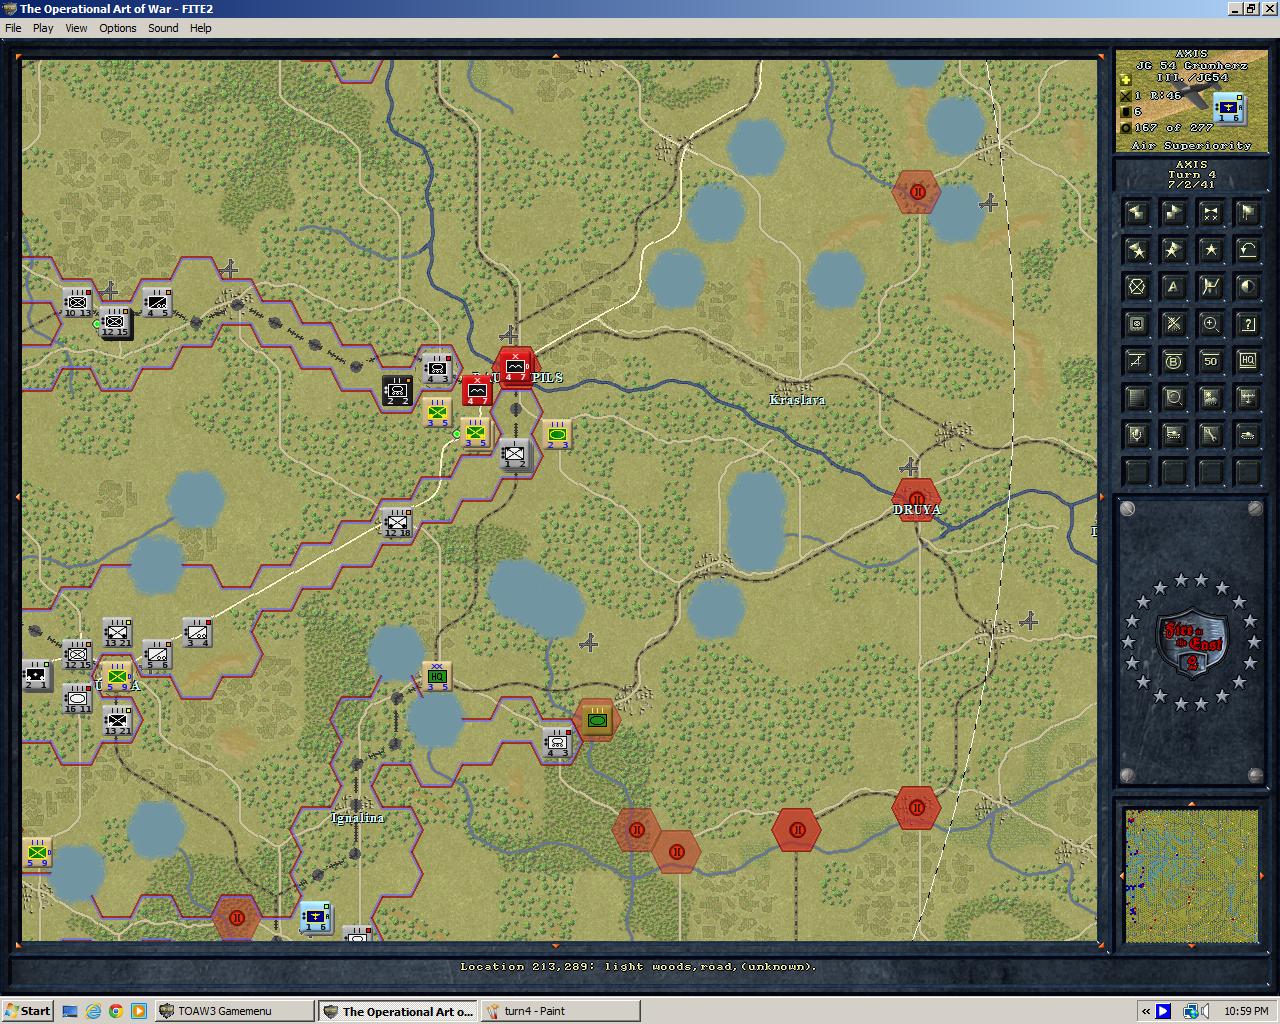Open the Help menu
Screen dimensions: 1280x1024
(201, 28)
